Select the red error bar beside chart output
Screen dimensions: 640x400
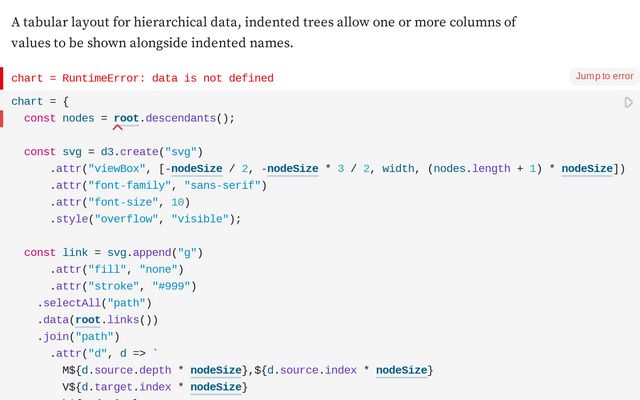pos(2,78)
